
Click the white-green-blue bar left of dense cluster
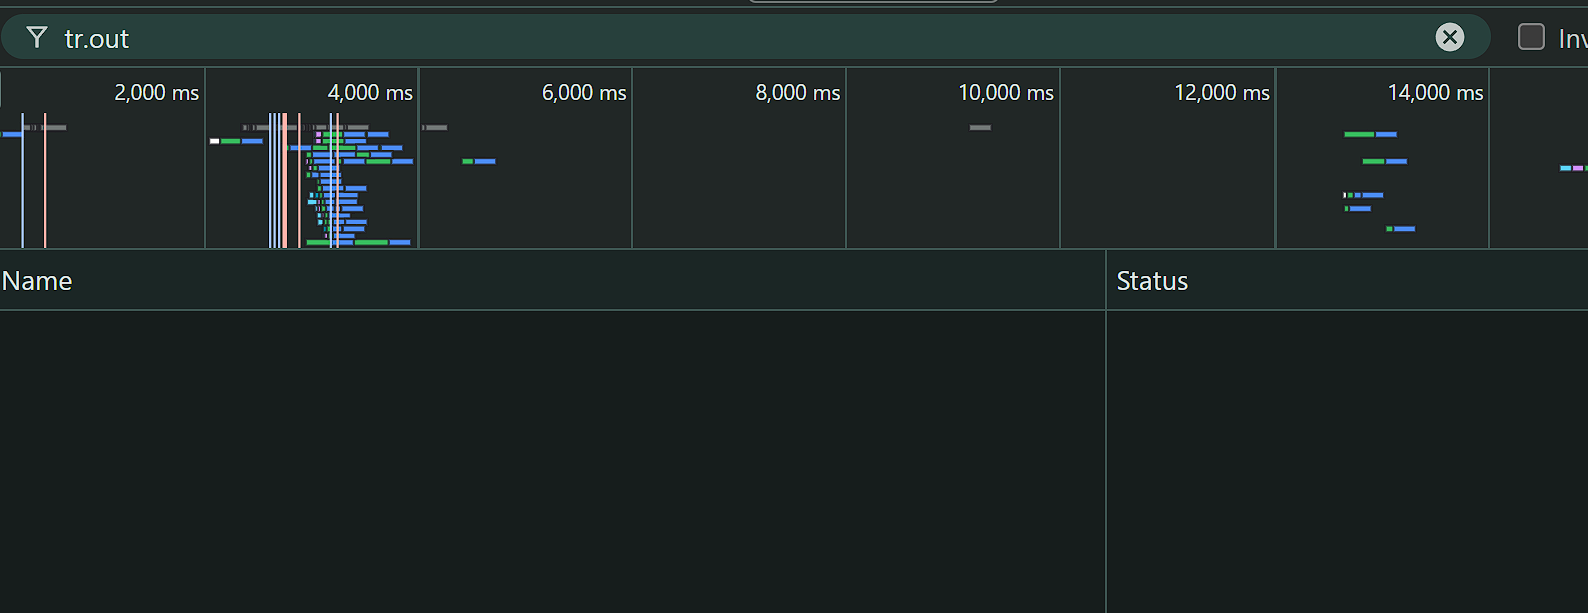[x=236, y=141]
